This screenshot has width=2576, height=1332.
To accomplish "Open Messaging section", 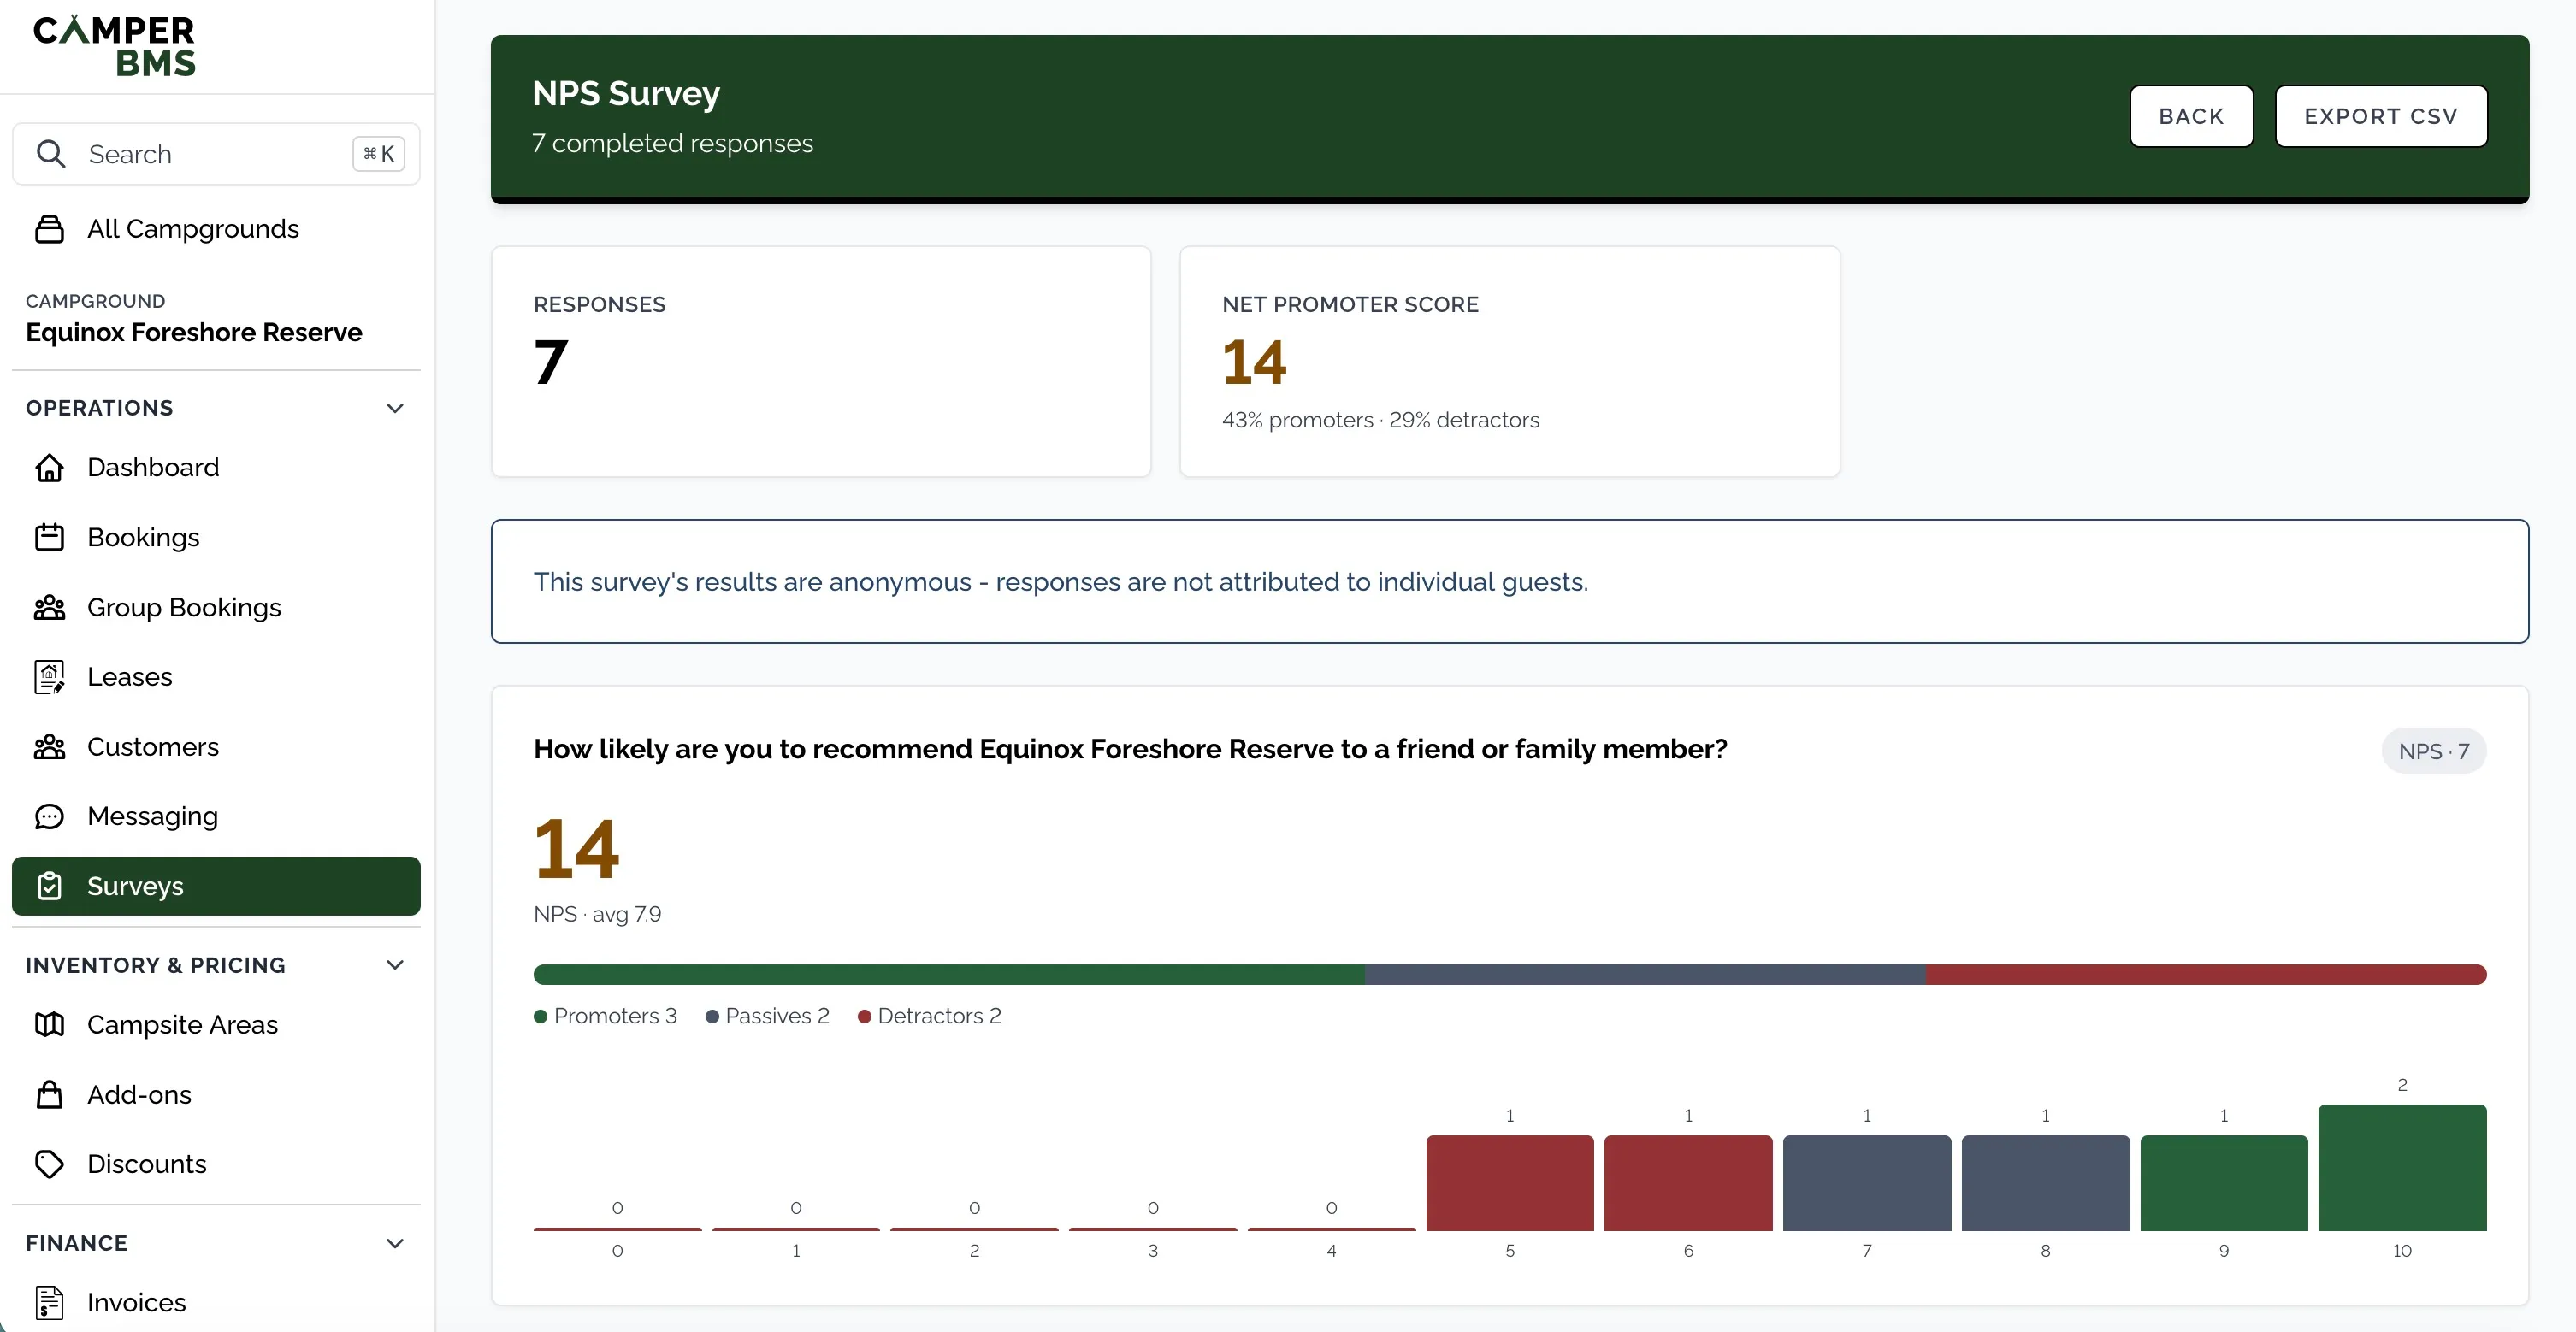I will coord(216,816).
